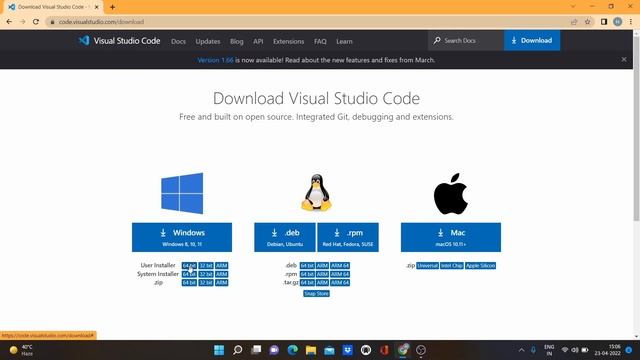Click the share page icon in address bar
Image resolution: width=640 pixels, height=360 pixels.
[574, 22]
